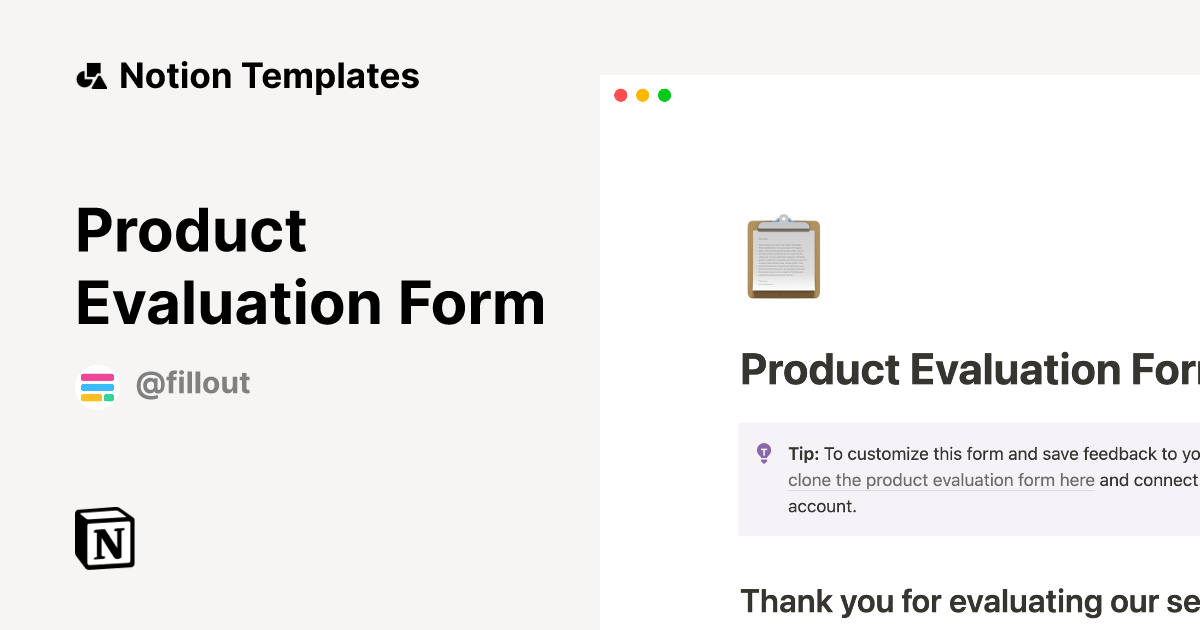
Task: Click the red traffic light button
Action: pos(621,95)
